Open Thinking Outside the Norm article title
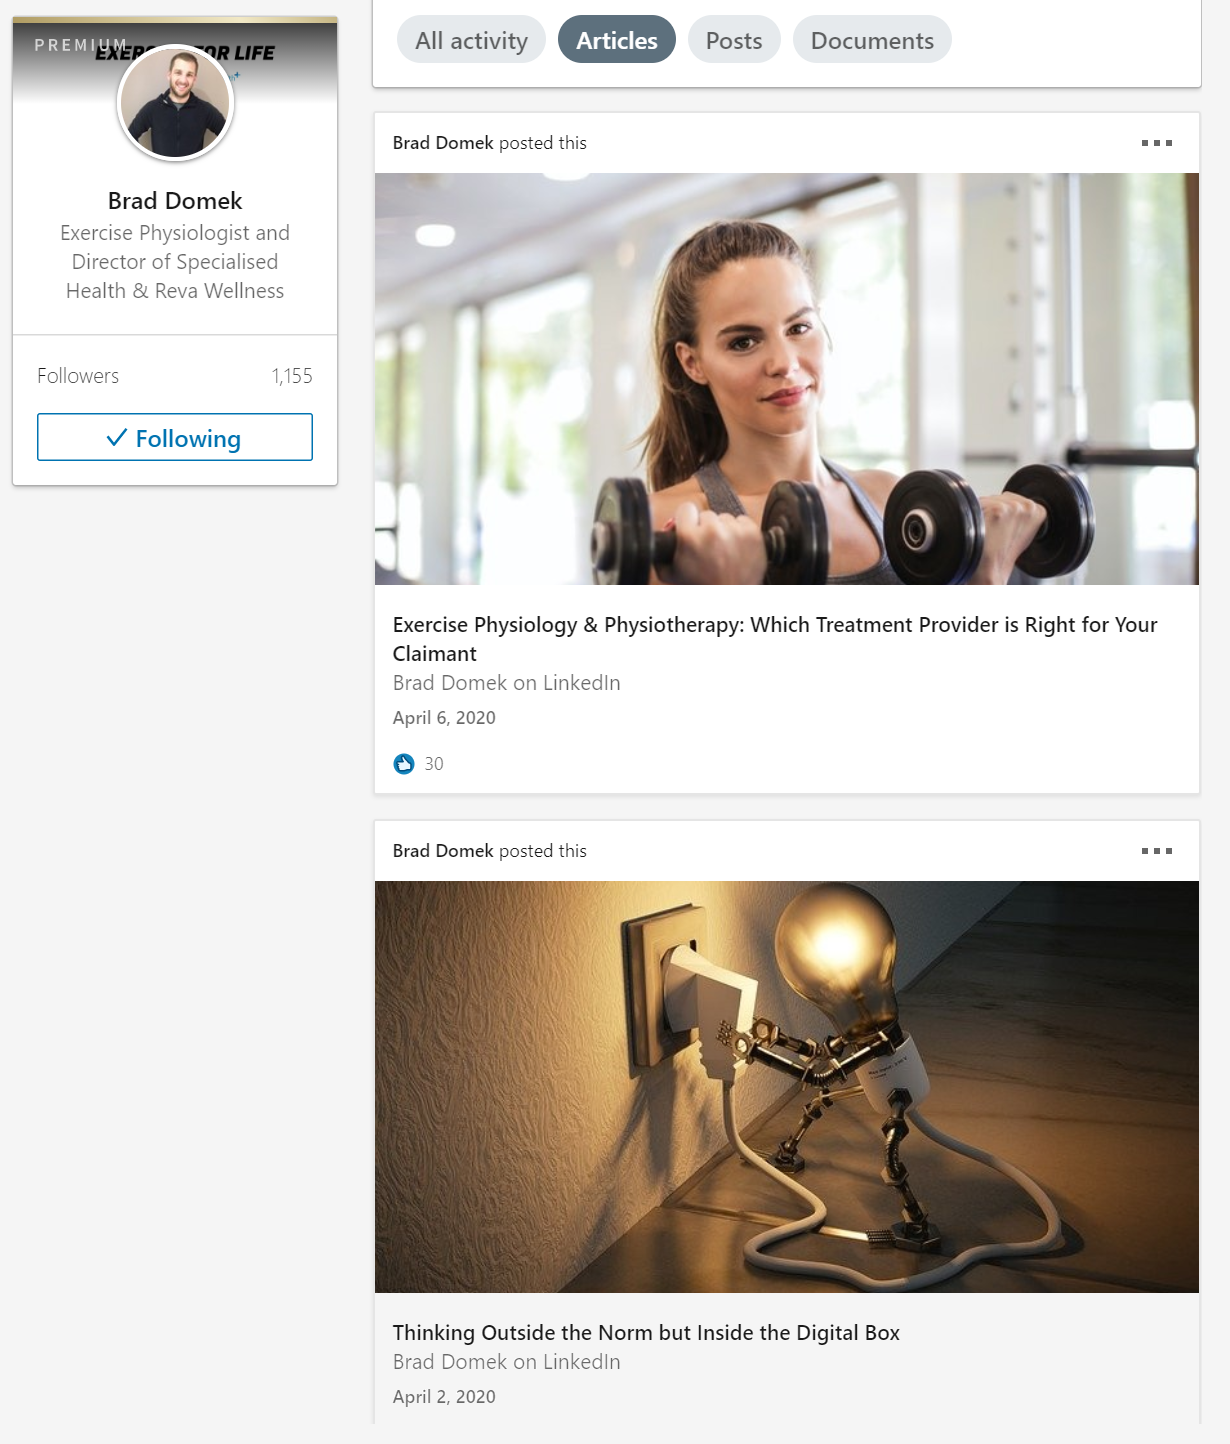The width and height of the screenshot is (1230, 1444). (646, 1333)
